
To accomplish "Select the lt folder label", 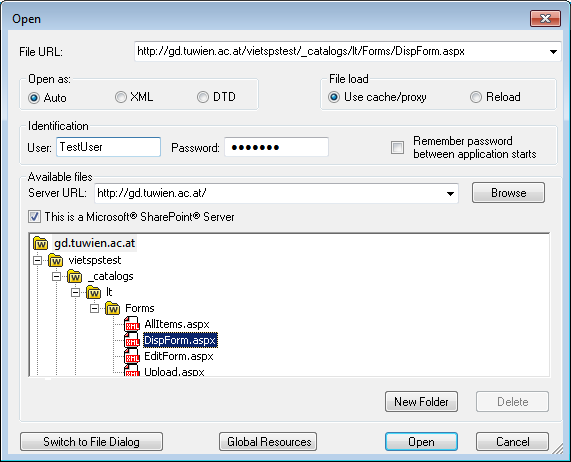I will click(109, 292).
